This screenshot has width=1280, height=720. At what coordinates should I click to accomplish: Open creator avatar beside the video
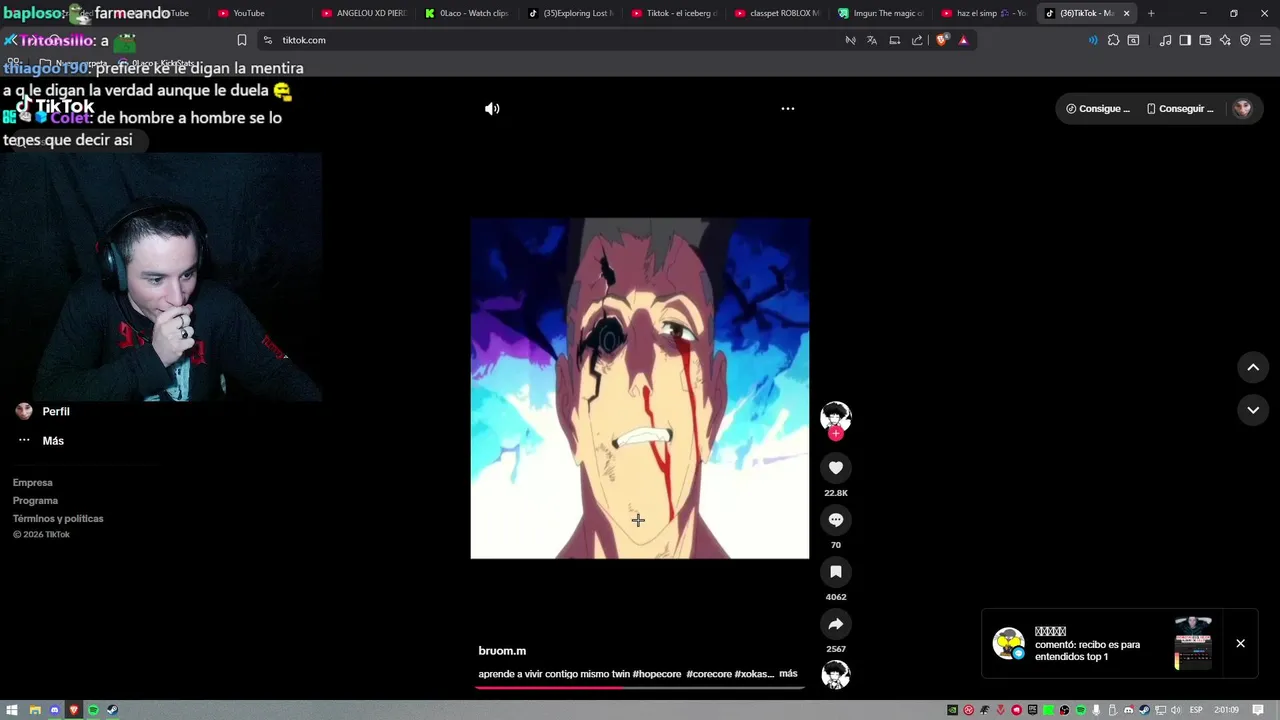836,416
